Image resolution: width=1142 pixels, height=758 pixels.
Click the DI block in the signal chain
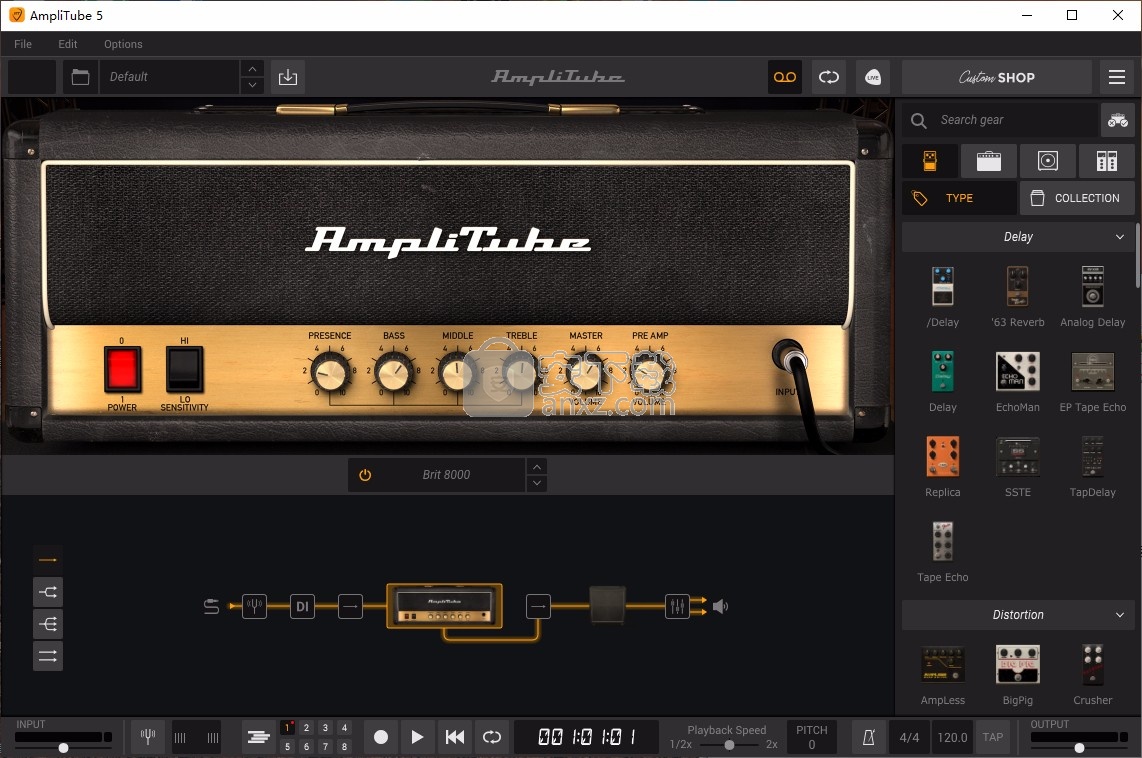[x=302, y=606]
